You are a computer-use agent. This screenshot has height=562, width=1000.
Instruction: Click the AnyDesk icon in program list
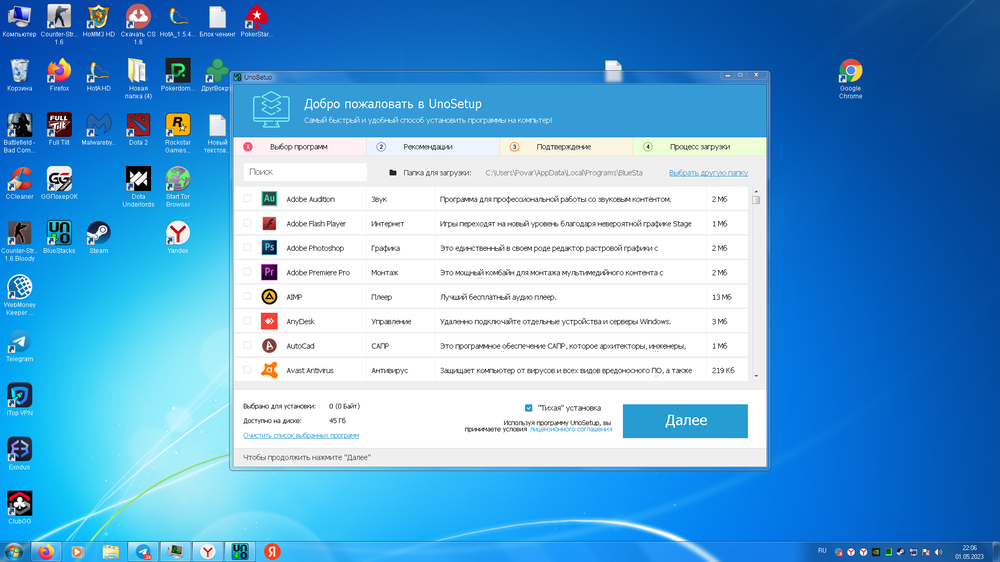[269, 321]
